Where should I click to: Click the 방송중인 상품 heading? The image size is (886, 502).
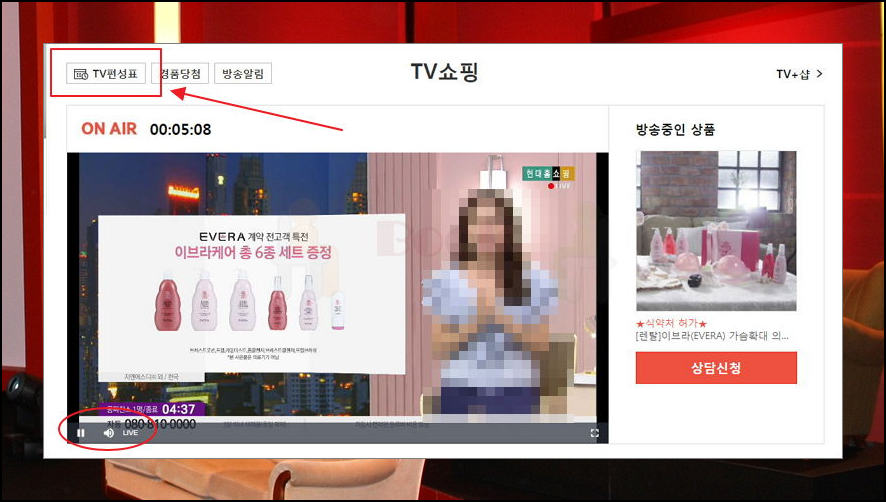675,129
